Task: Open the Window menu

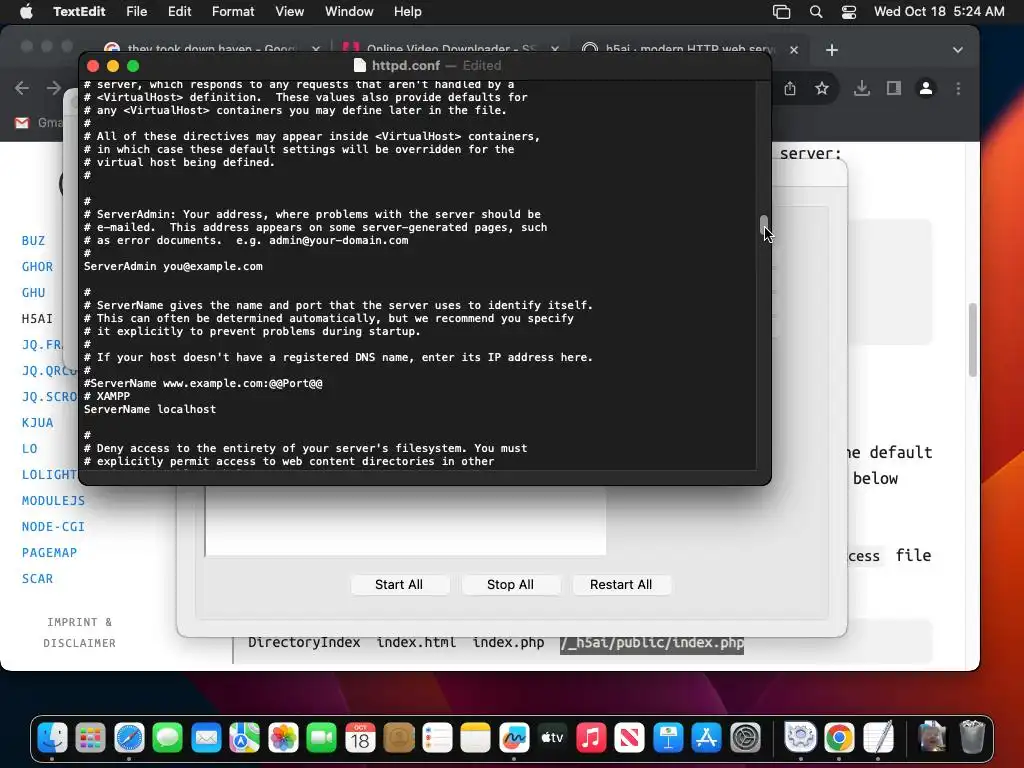Action: (x=349, y=12)
